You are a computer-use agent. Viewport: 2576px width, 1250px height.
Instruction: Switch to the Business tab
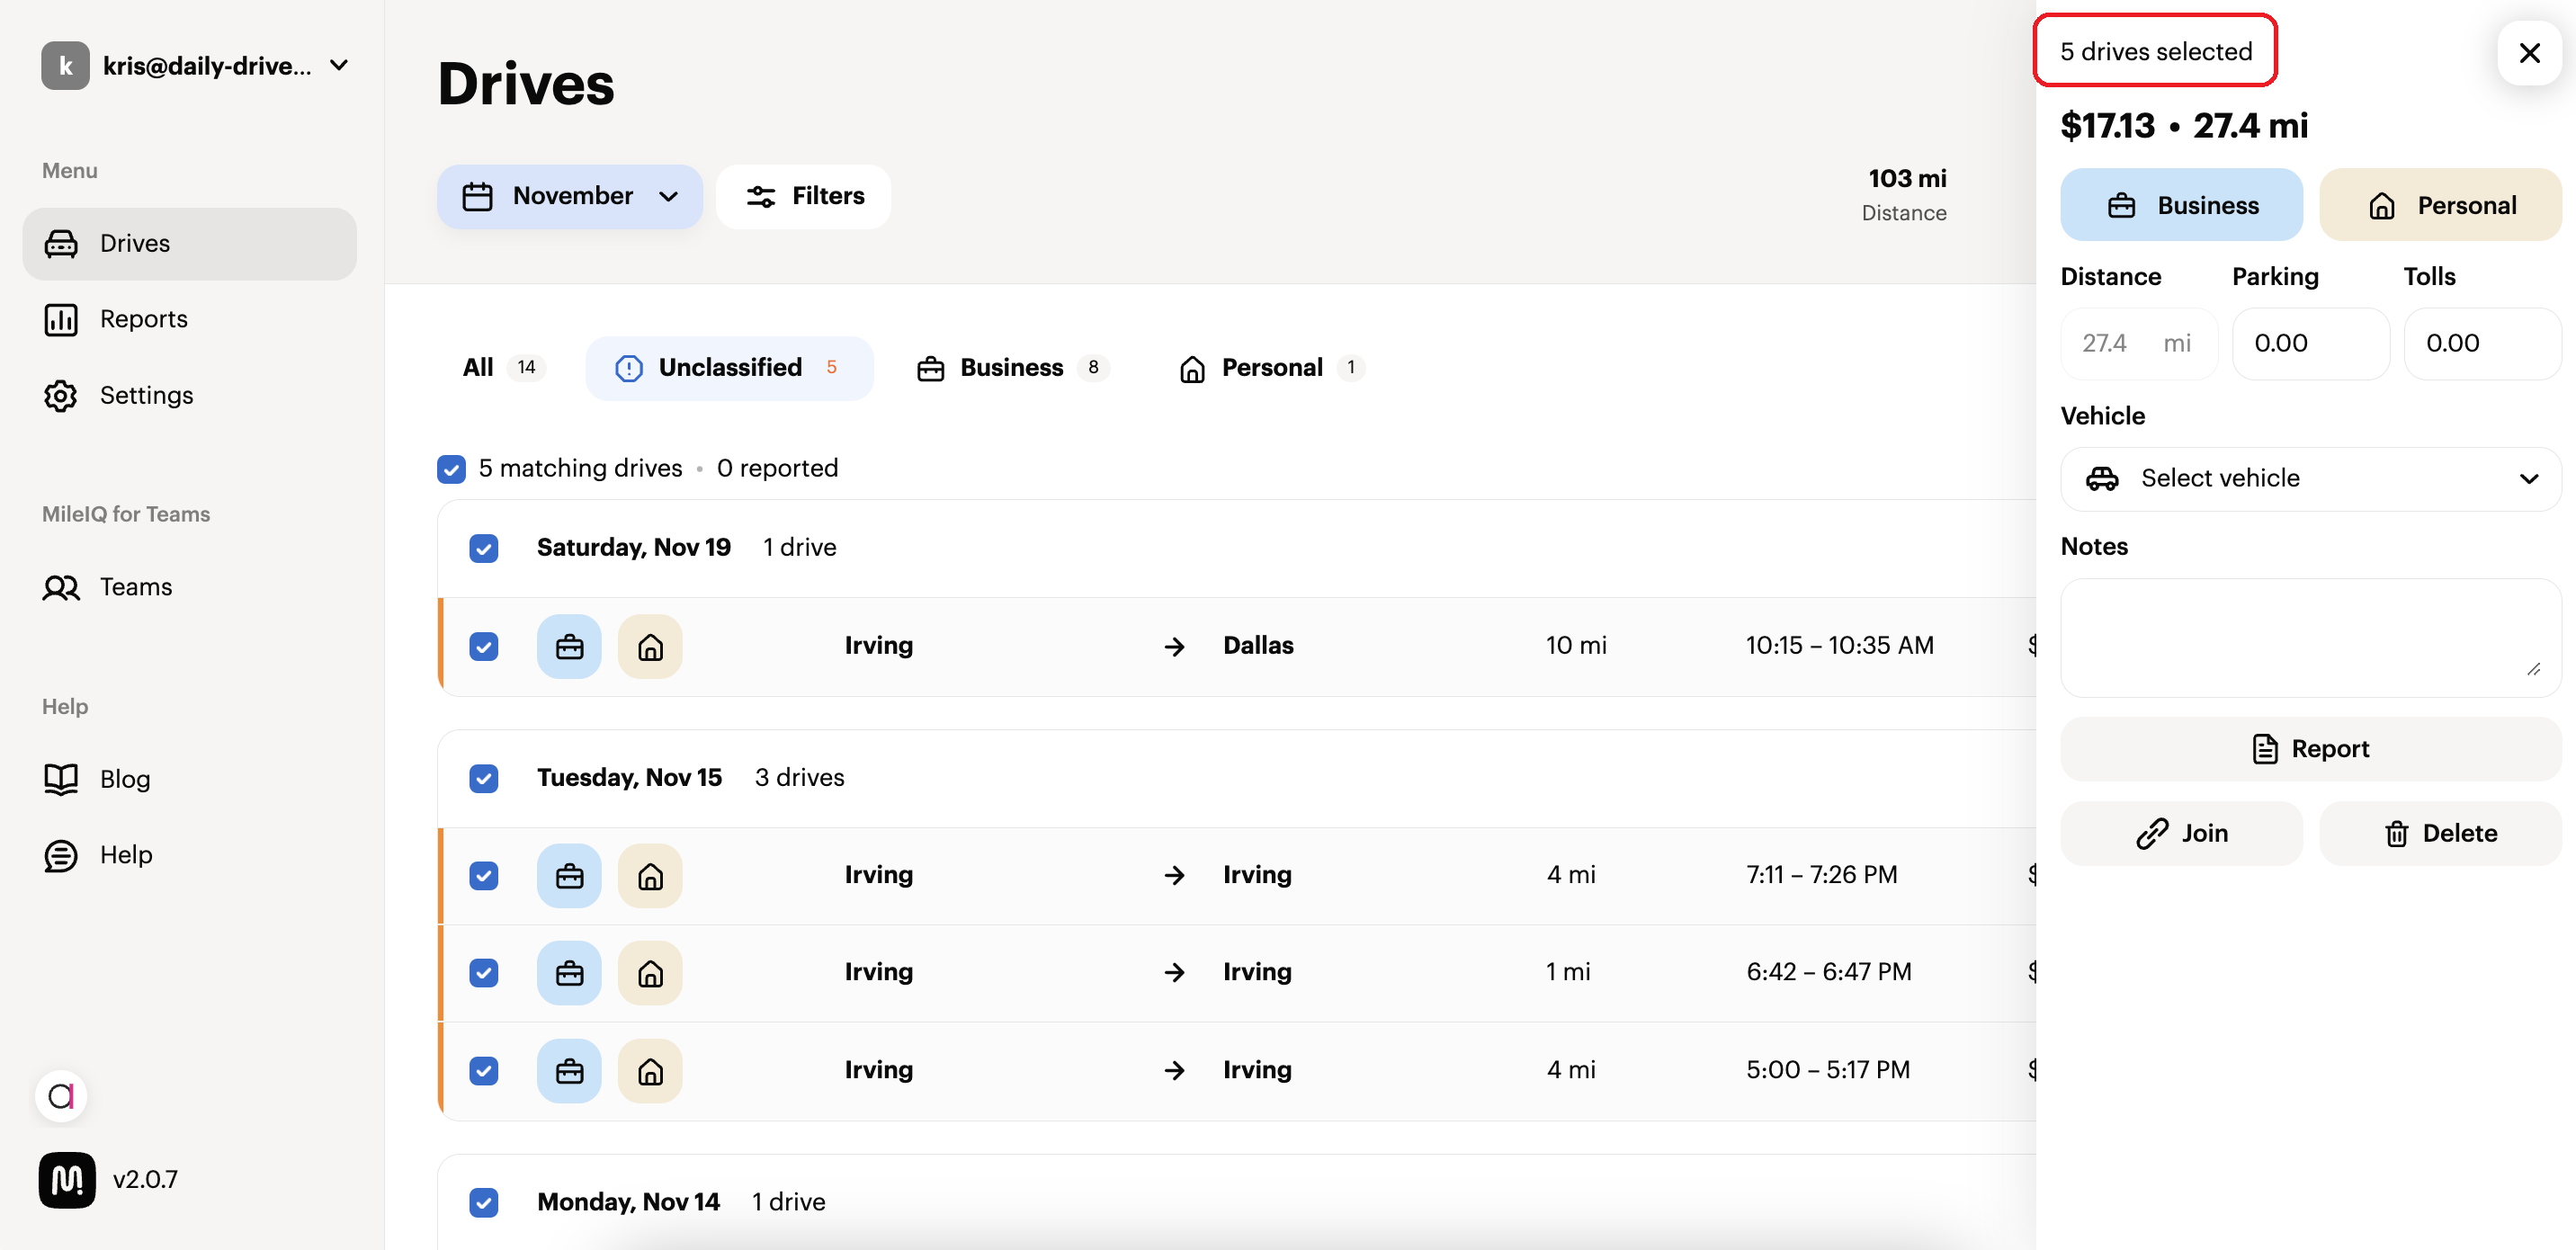click(1012, 368)
